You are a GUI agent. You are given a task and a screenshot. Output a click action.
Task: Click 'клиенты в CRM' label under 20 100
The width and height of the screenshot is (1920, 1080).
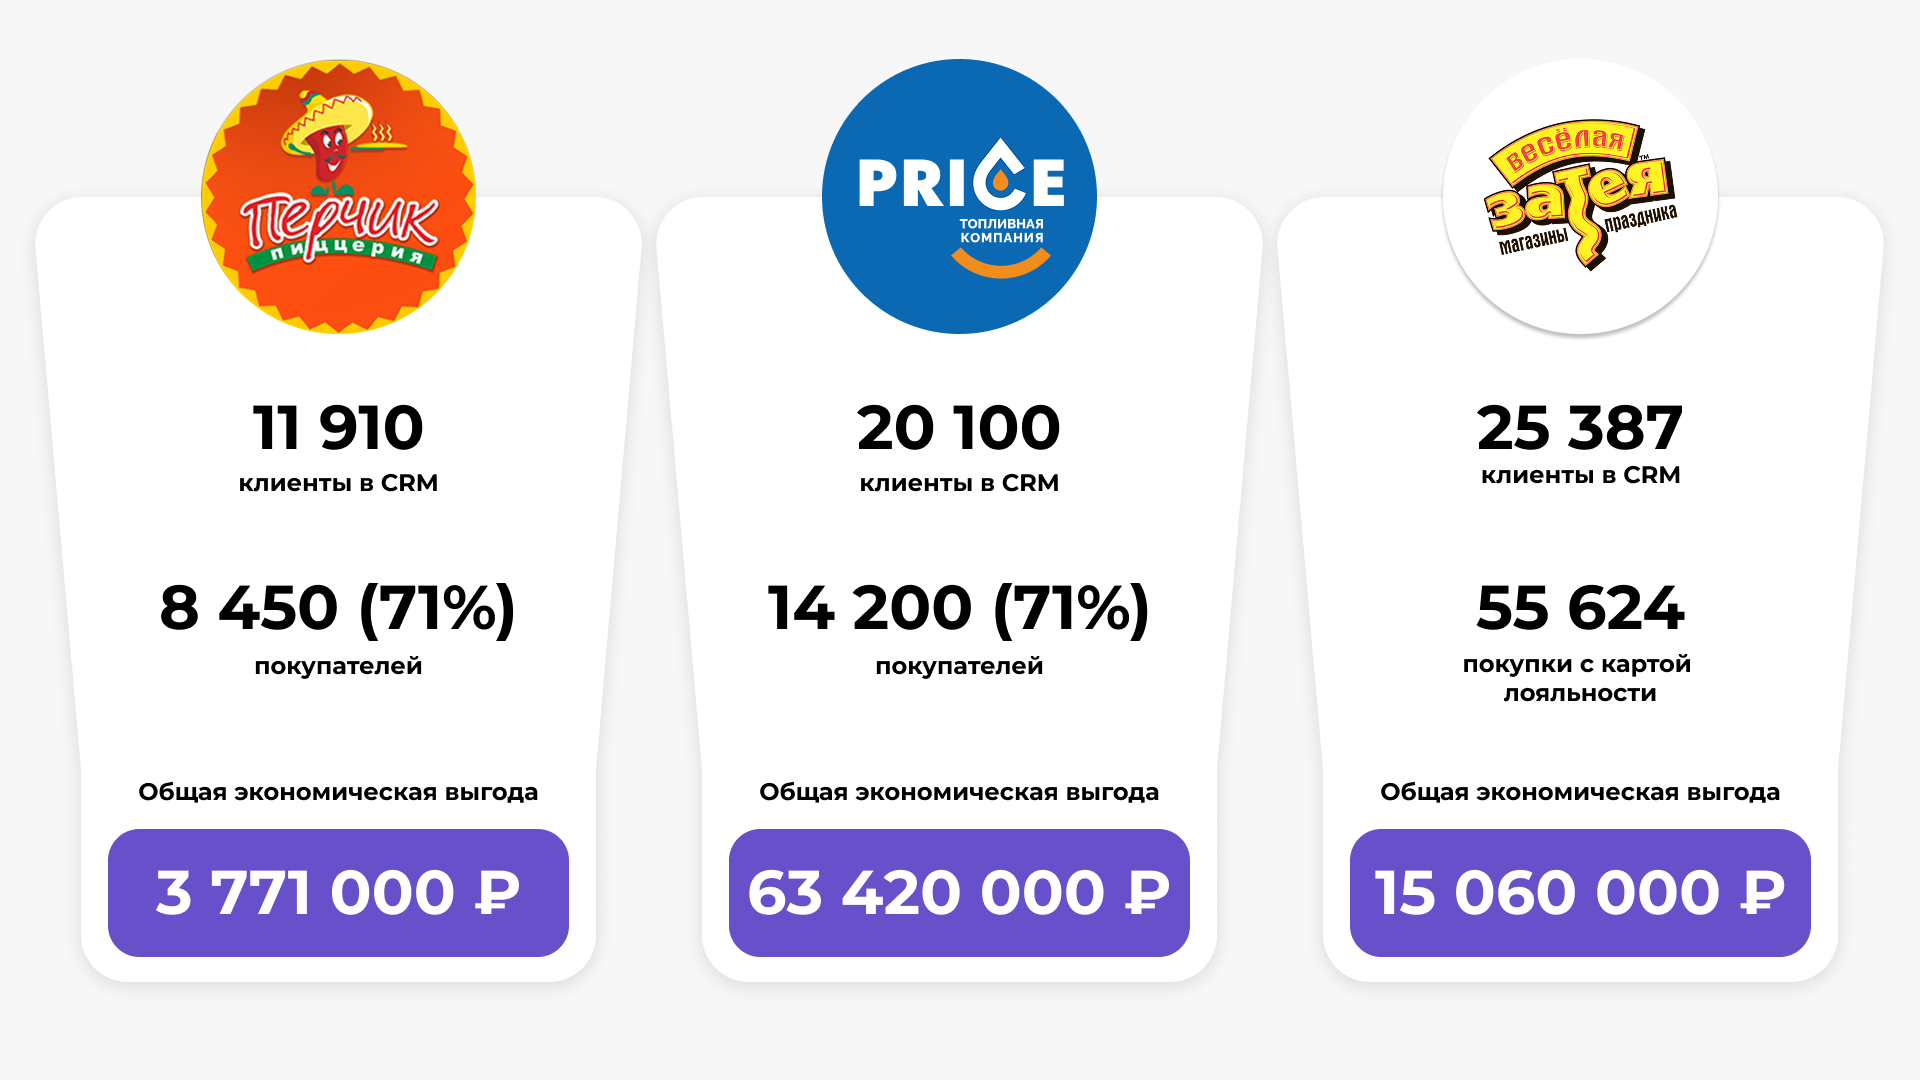pos(959,483)
